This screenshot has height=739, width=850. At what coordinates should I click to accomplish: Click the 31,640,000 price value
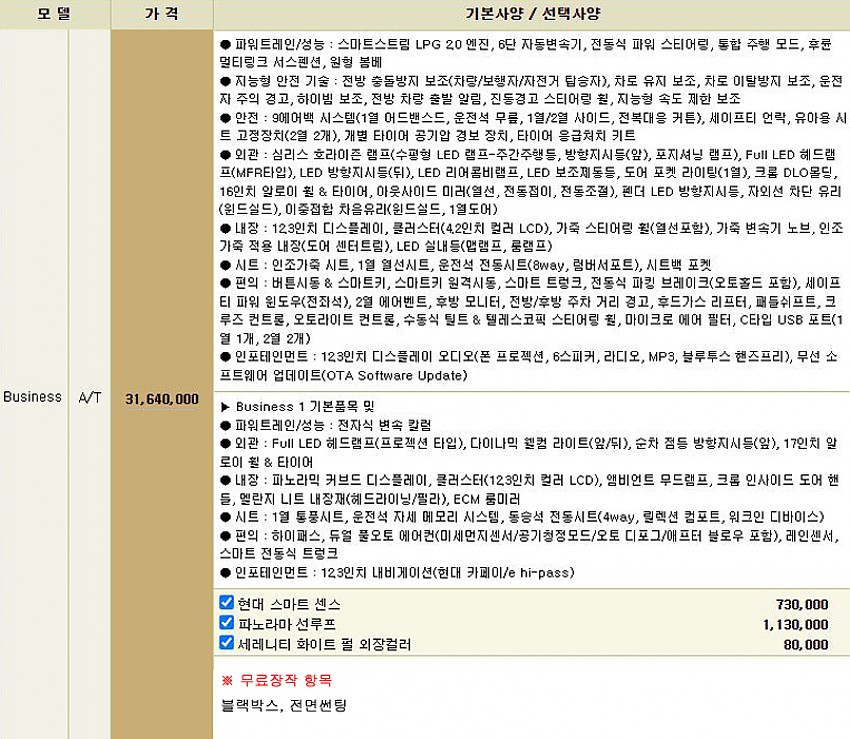tap(162, 398)
